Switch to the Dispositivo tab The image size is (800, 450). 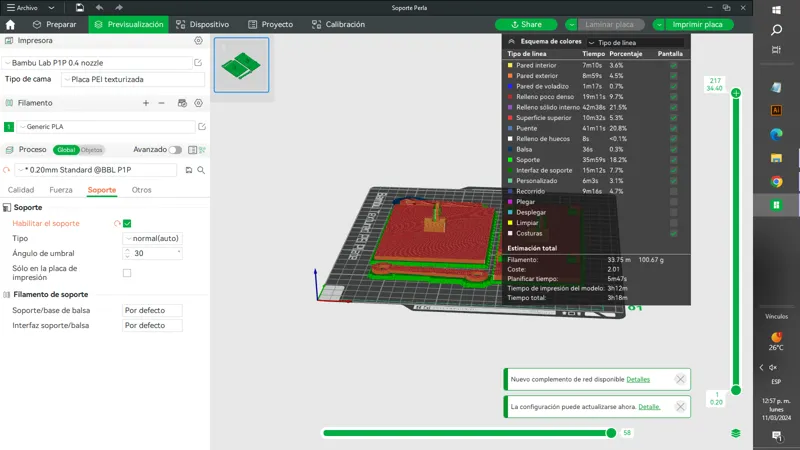[x=203, y=24]
